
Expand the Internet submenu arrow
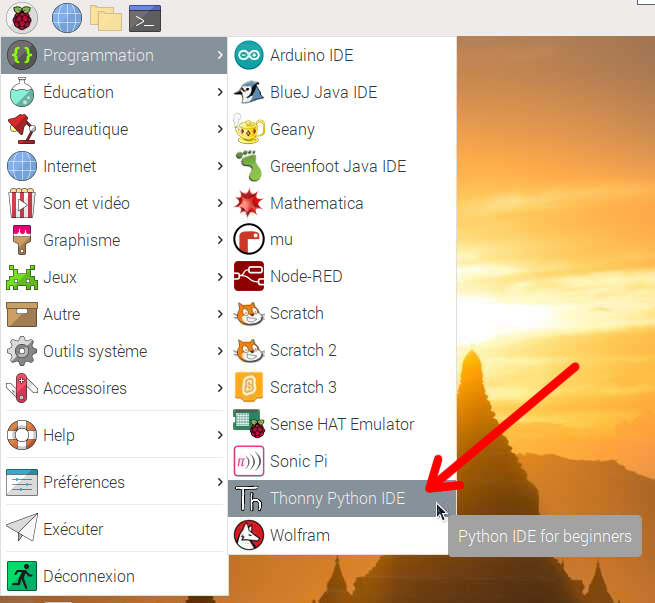click(x=220, y=166)
